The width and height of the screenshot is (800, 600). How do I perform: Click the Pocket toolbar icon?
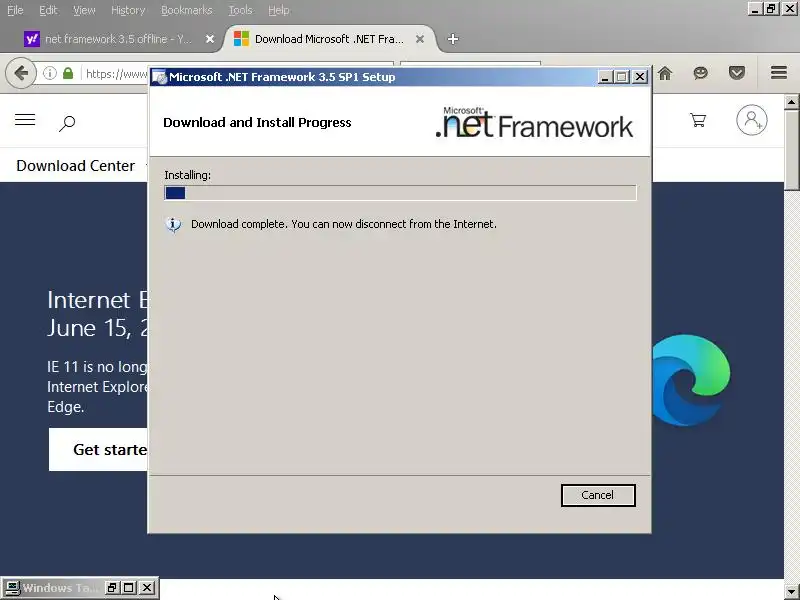[737, 73]
